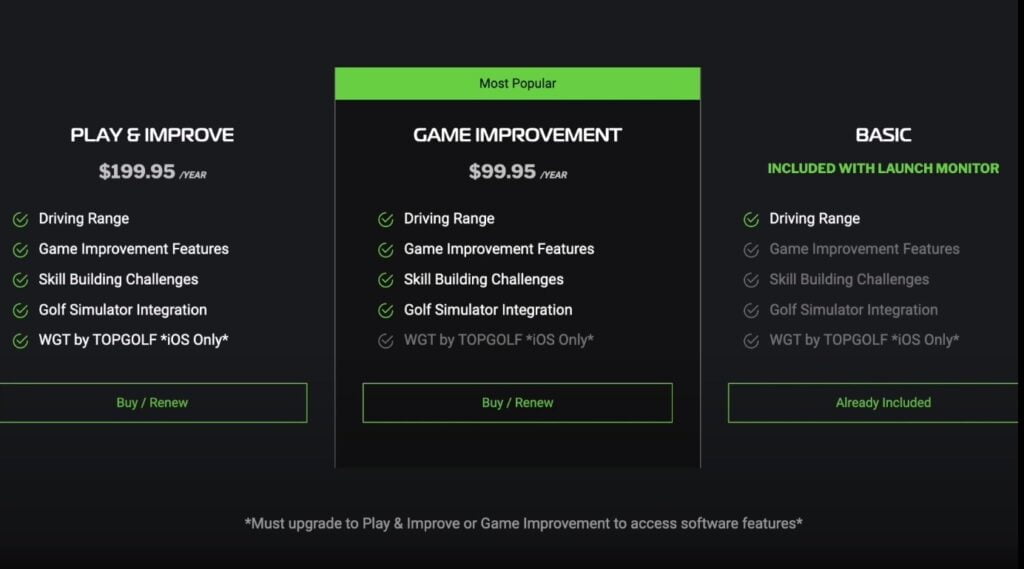Click the Most Popular green banner
This screenshot has width=1024, height=569.
[517, 84]
